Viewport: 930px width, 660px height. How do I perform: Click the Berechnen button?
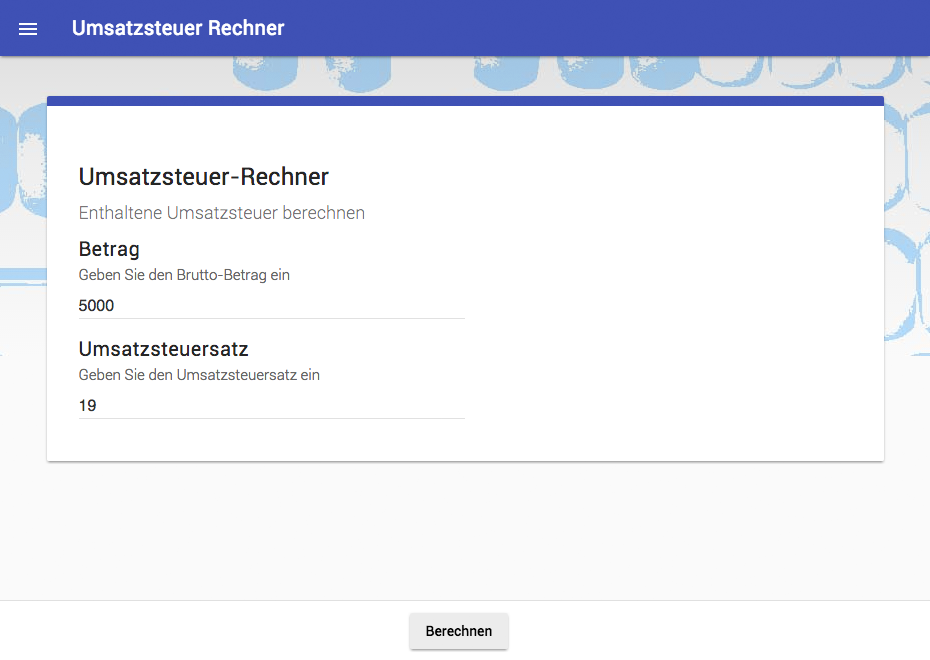coord(458,631)
